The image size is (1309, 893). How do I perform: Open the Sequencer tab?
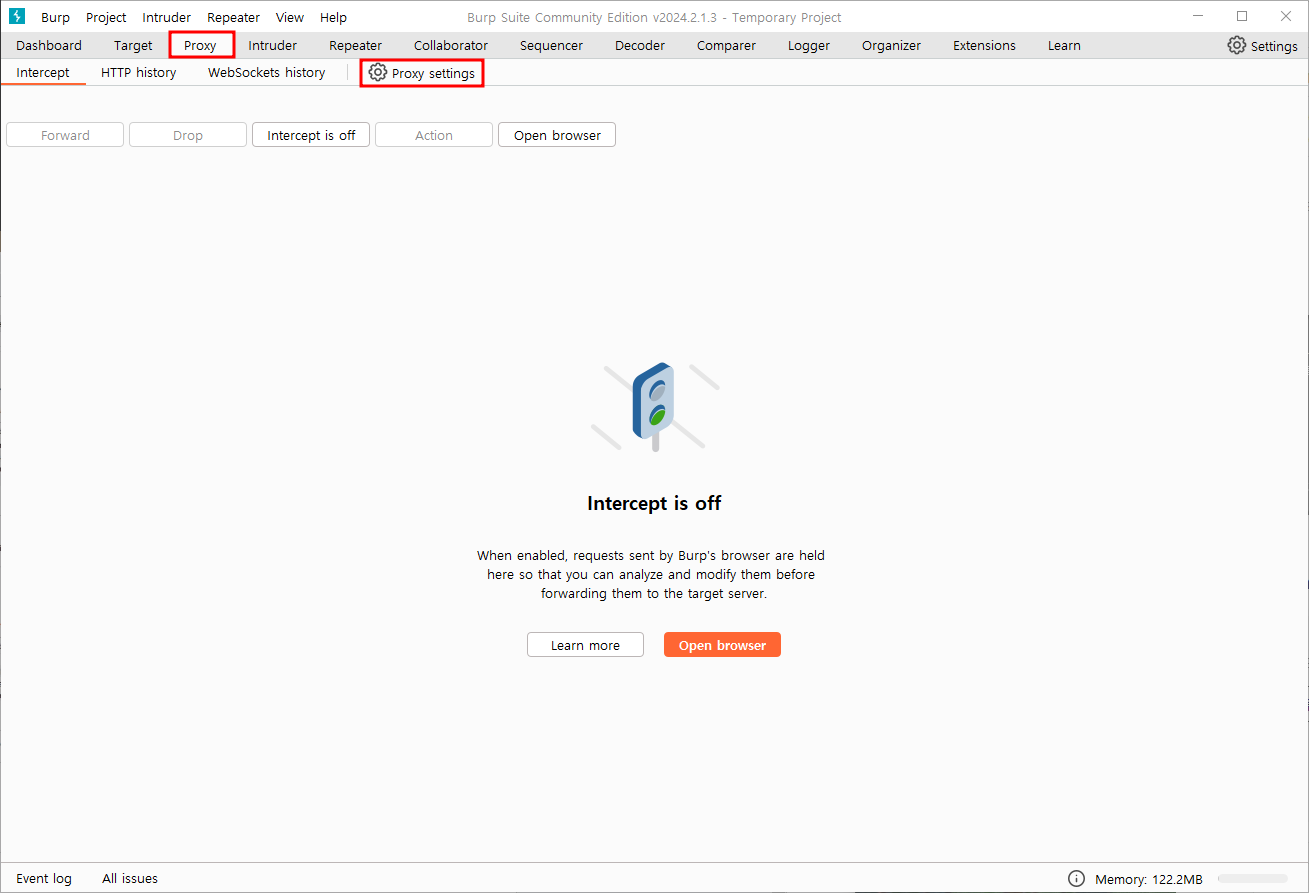click(551, 45)
